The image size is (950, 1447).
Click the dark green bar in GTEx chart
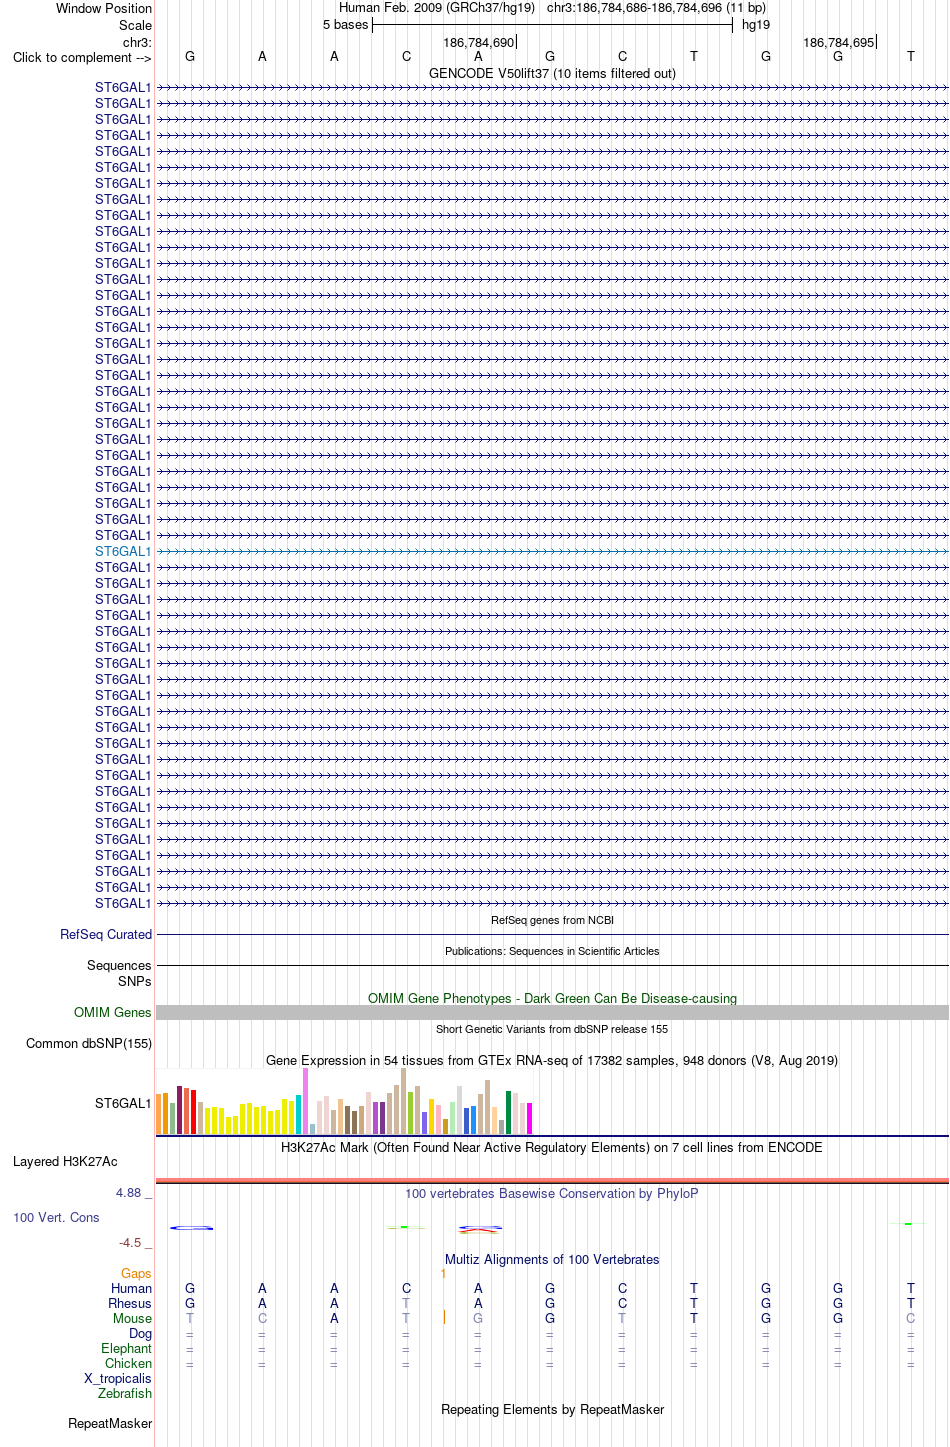tap(509, 1112)
